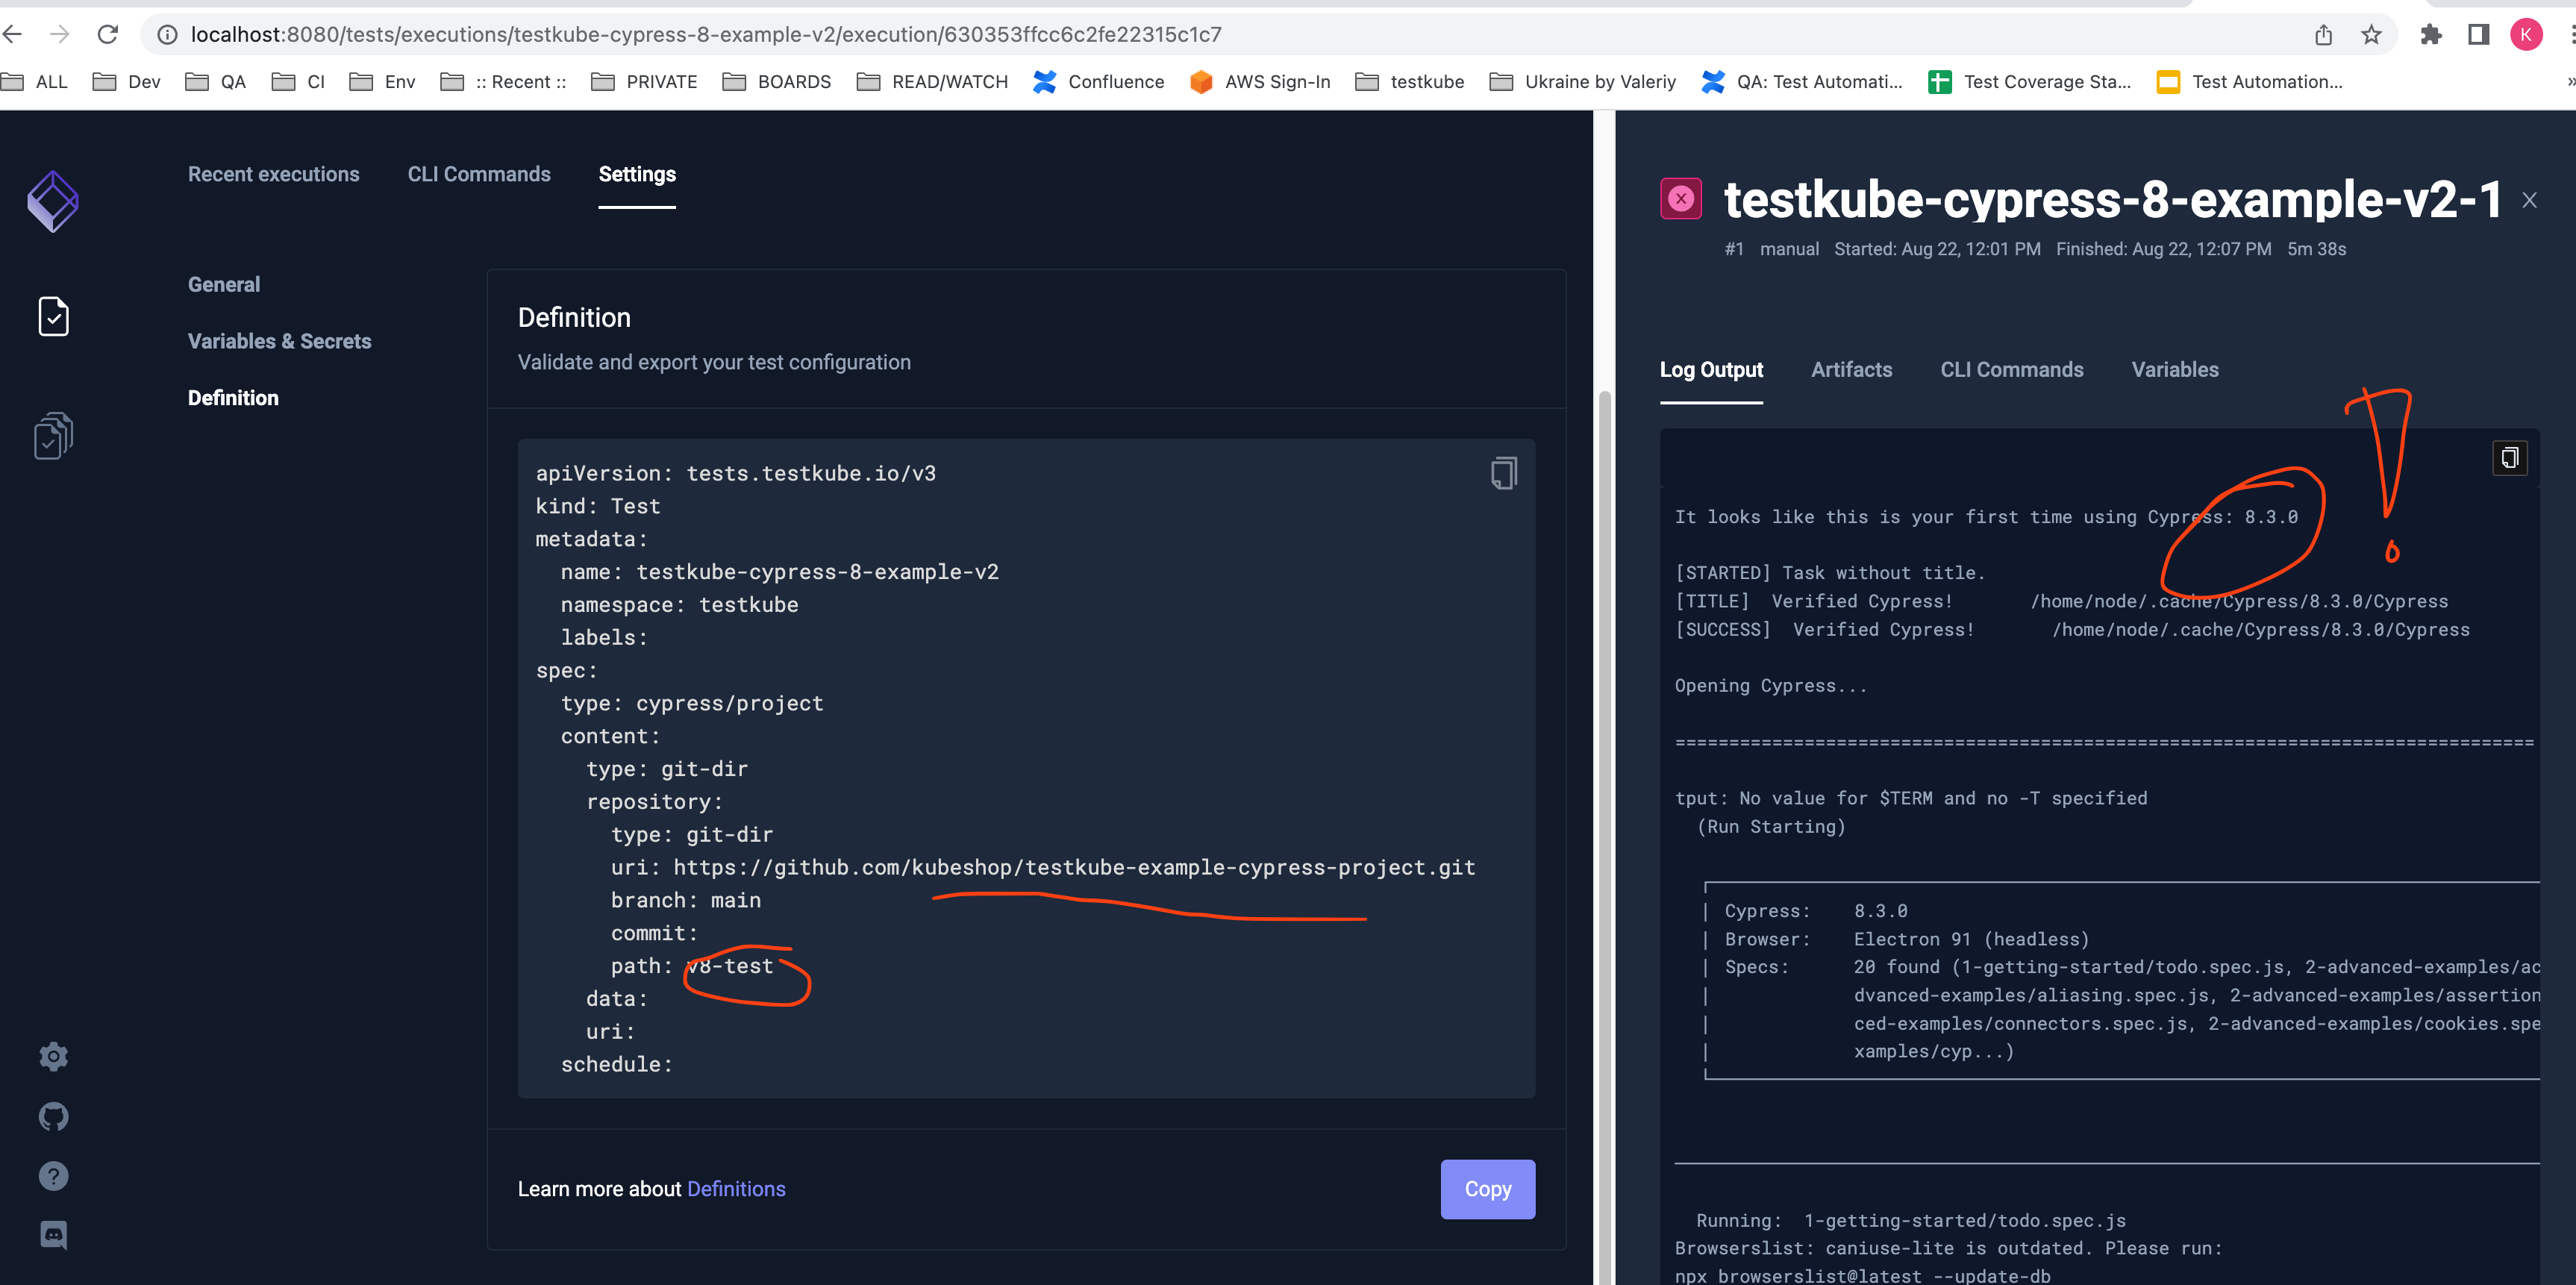Screen dimensions: 2576x1285
Task: Switch to the Artifacts tab
Action: point(1851,369)
